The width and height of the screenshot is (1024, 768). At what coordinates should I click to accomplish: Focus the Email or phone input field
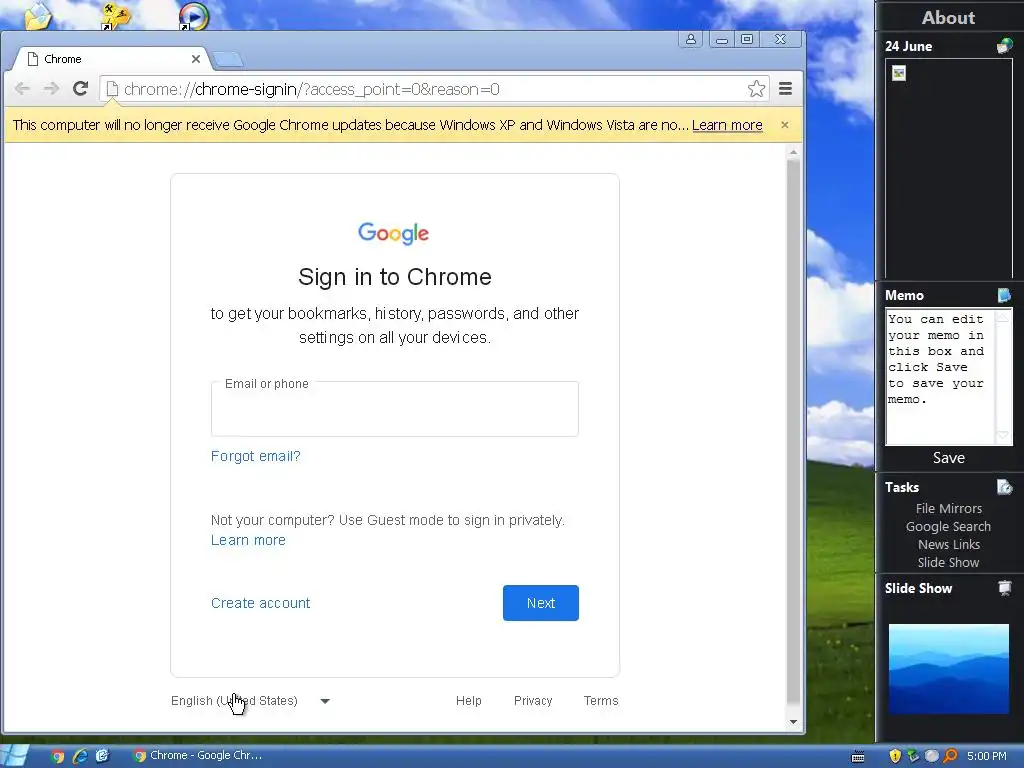394,409
